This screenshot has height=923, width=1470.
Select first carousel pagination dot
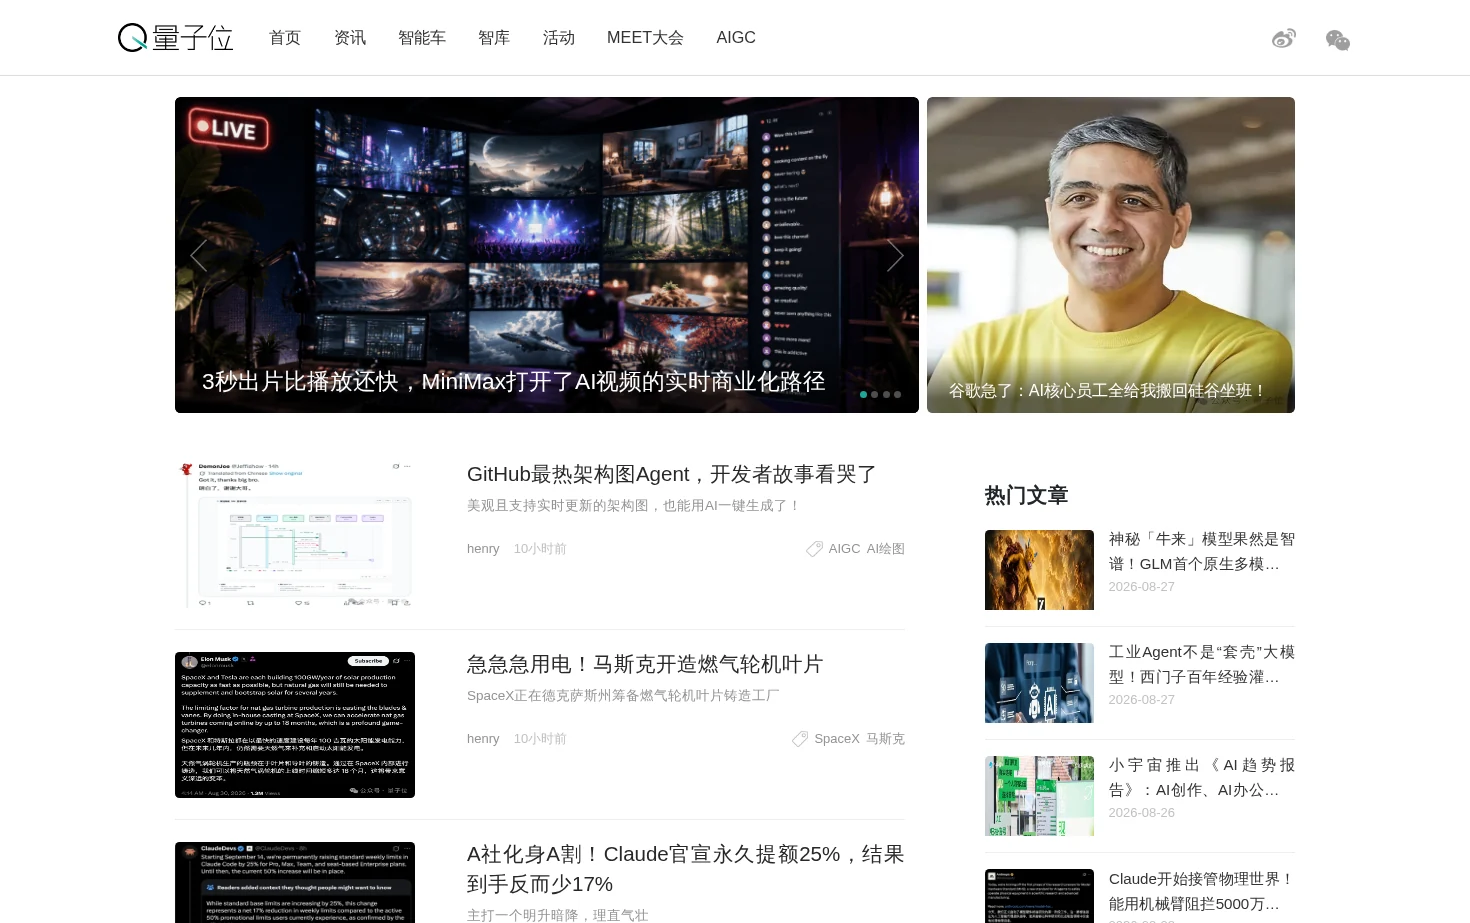click(864, 395)
